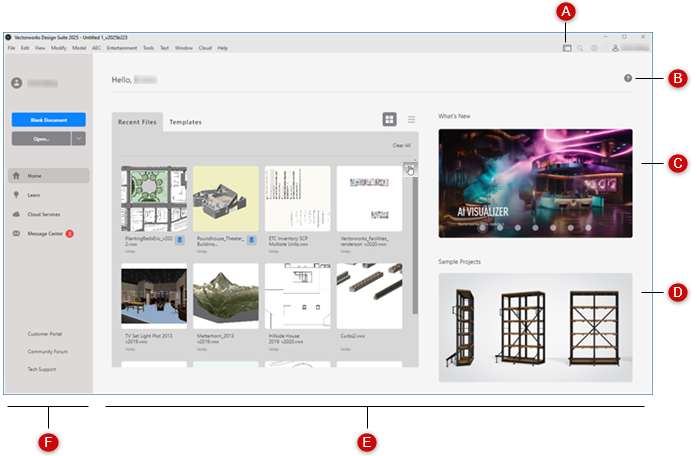Expand the Open button dropdown arrow
The height and width of the screenshot is (456, 697).
(x=79, y=139)
